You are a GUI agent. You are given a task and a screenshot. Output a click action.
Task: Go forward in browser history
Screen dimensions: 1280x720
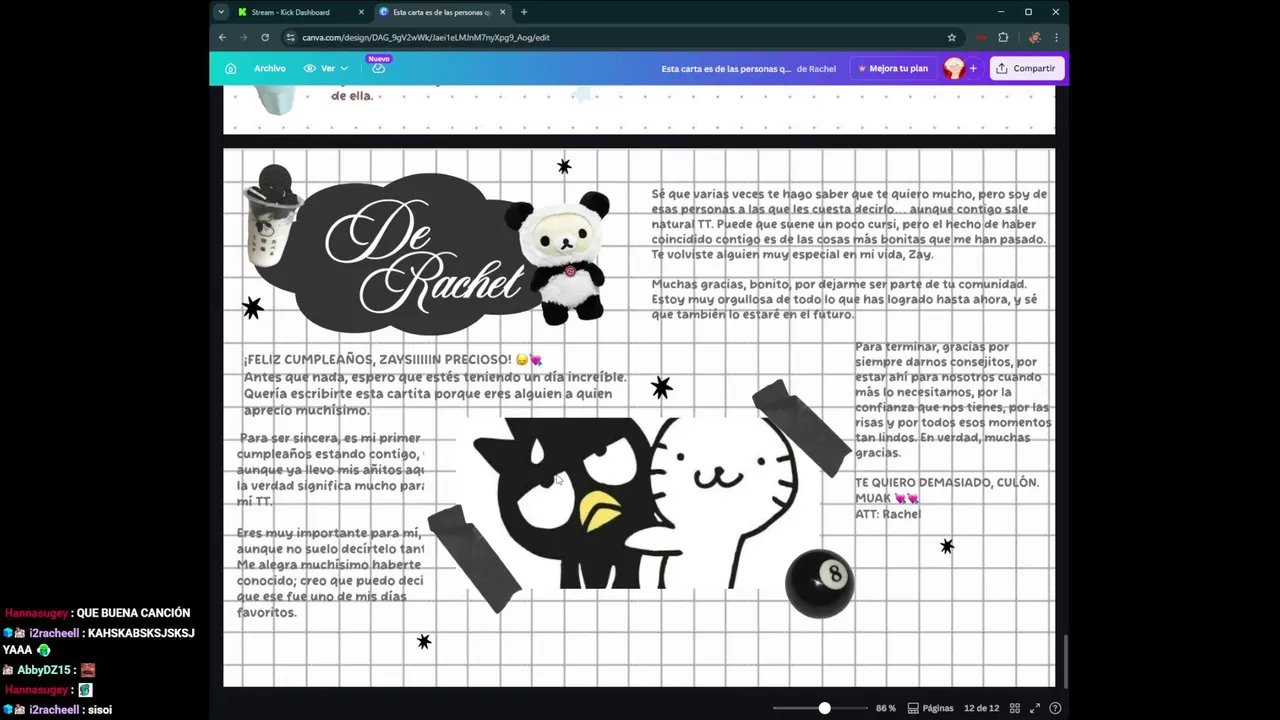tap(243, 37)
